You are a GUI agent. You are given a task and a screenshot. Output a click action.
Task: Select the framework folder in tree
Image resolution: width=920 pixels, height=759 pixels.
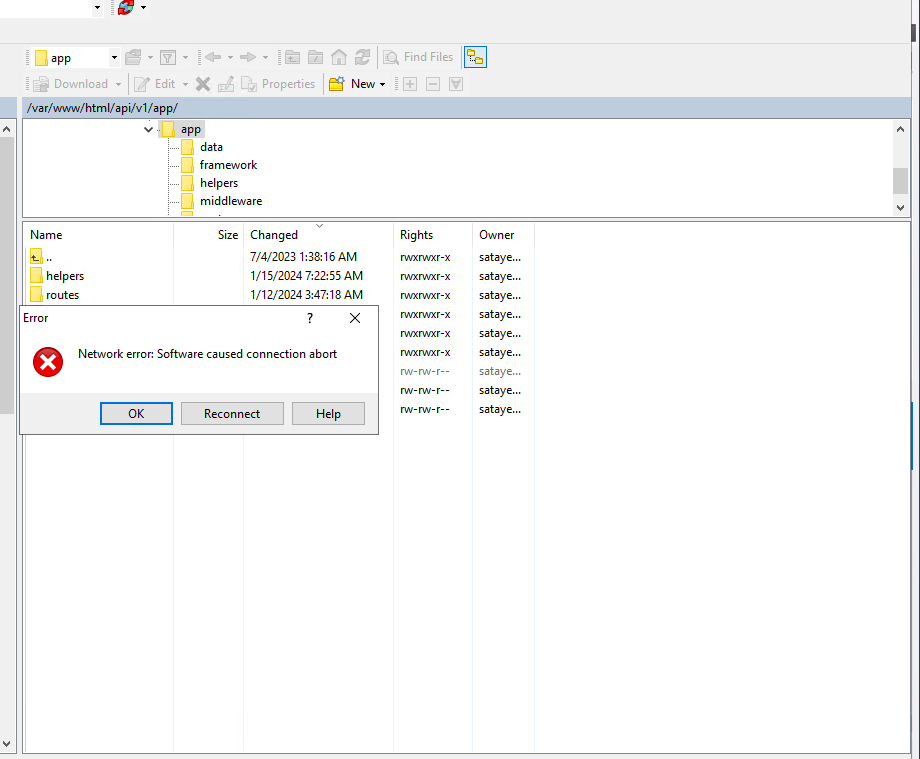(x=228, y=165)
